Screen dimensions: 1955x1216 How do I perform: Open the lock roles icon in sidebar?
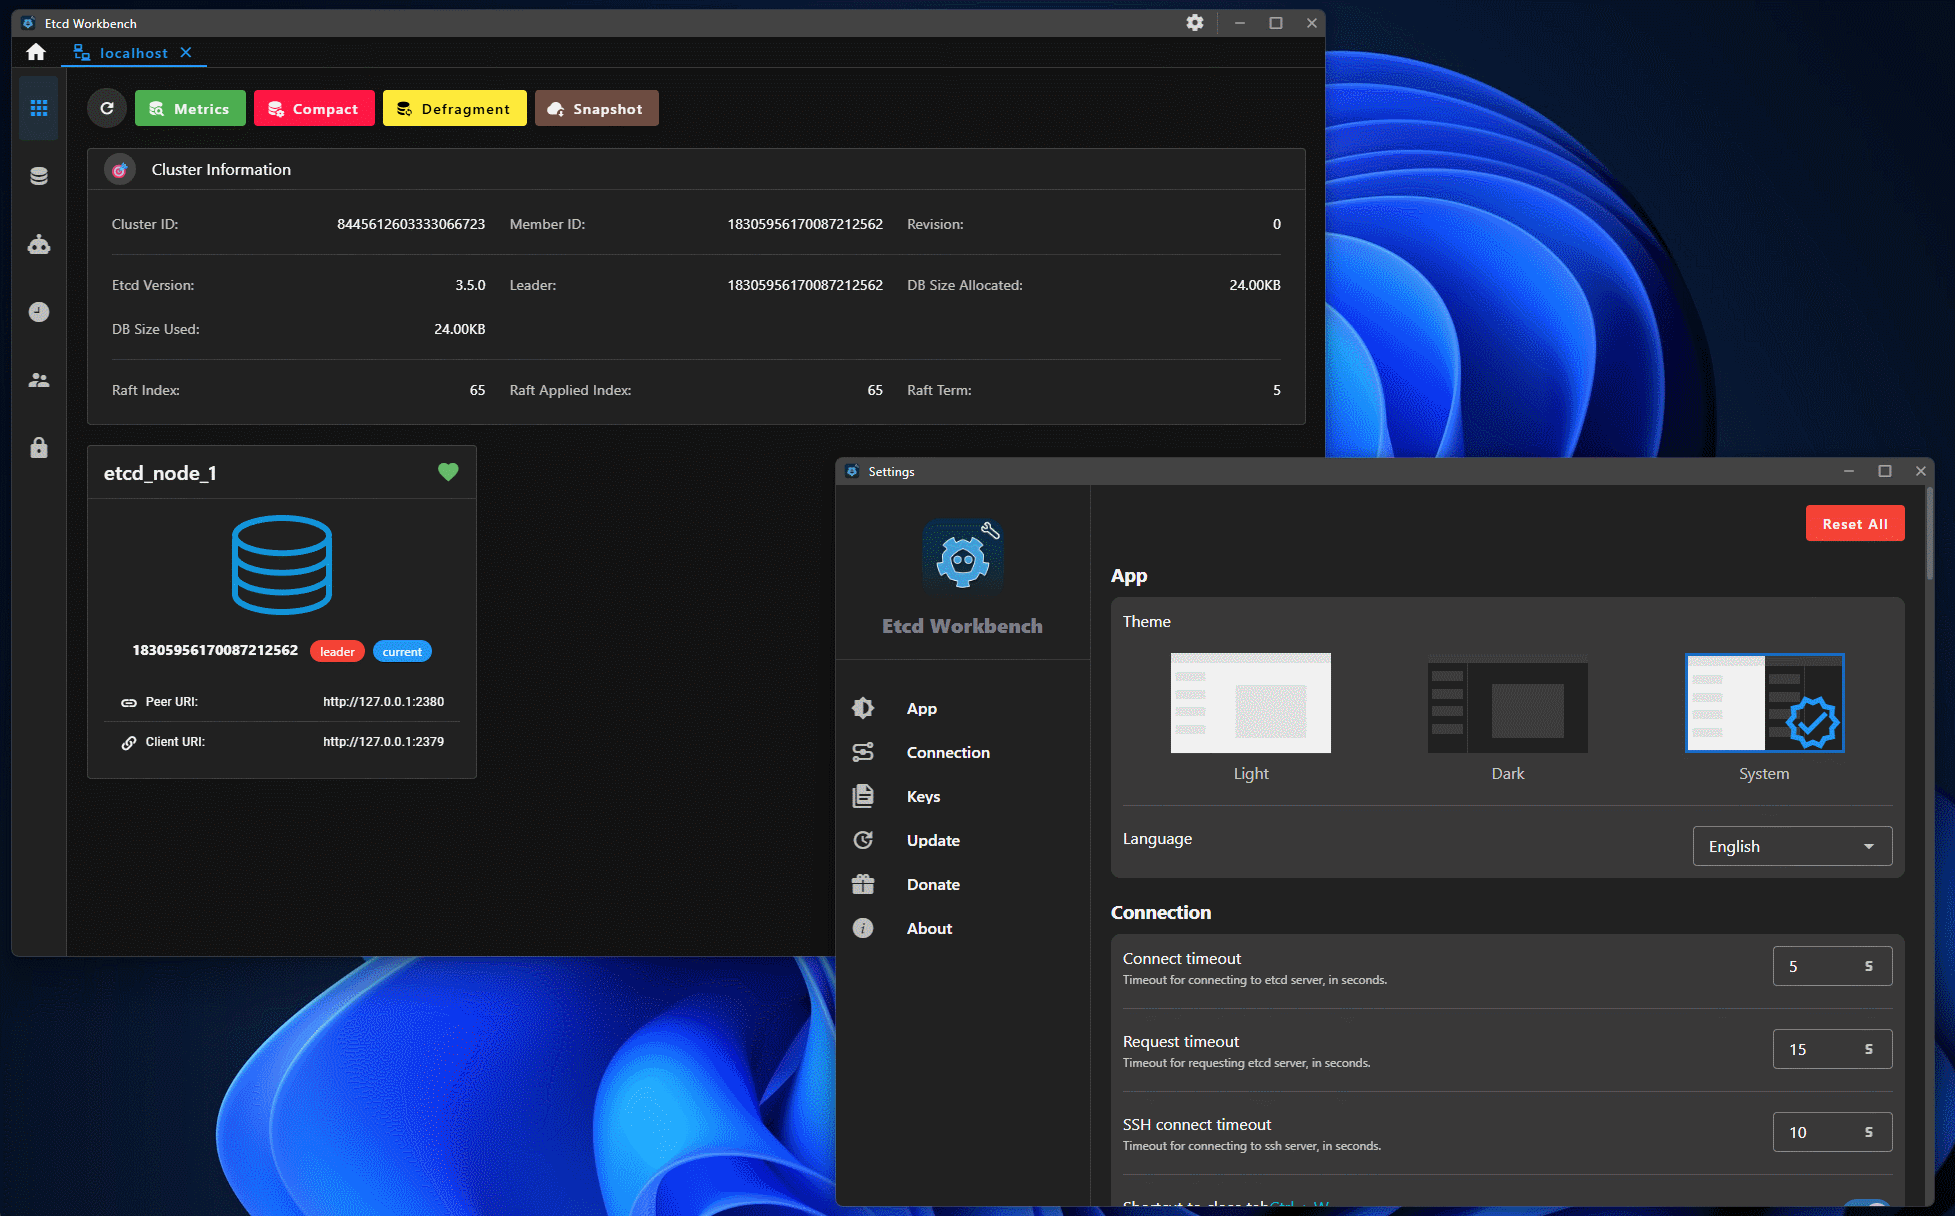[x=39, y=447]
